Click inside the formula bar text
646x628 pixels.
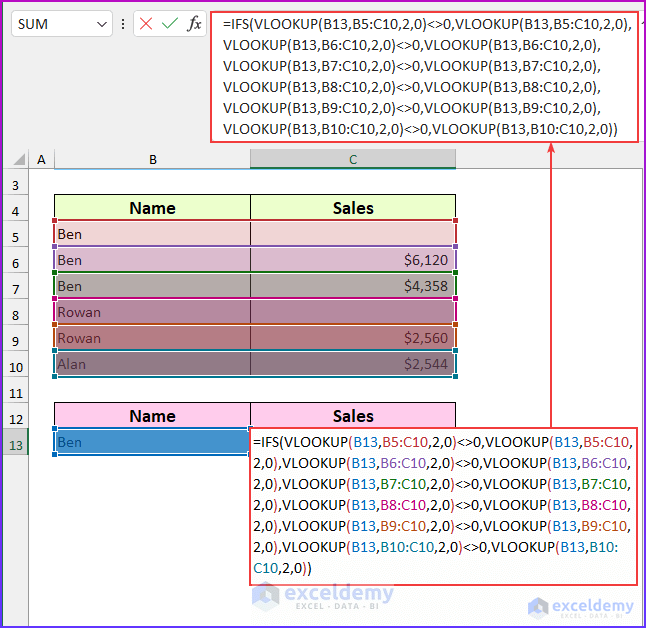click(424, 77)
